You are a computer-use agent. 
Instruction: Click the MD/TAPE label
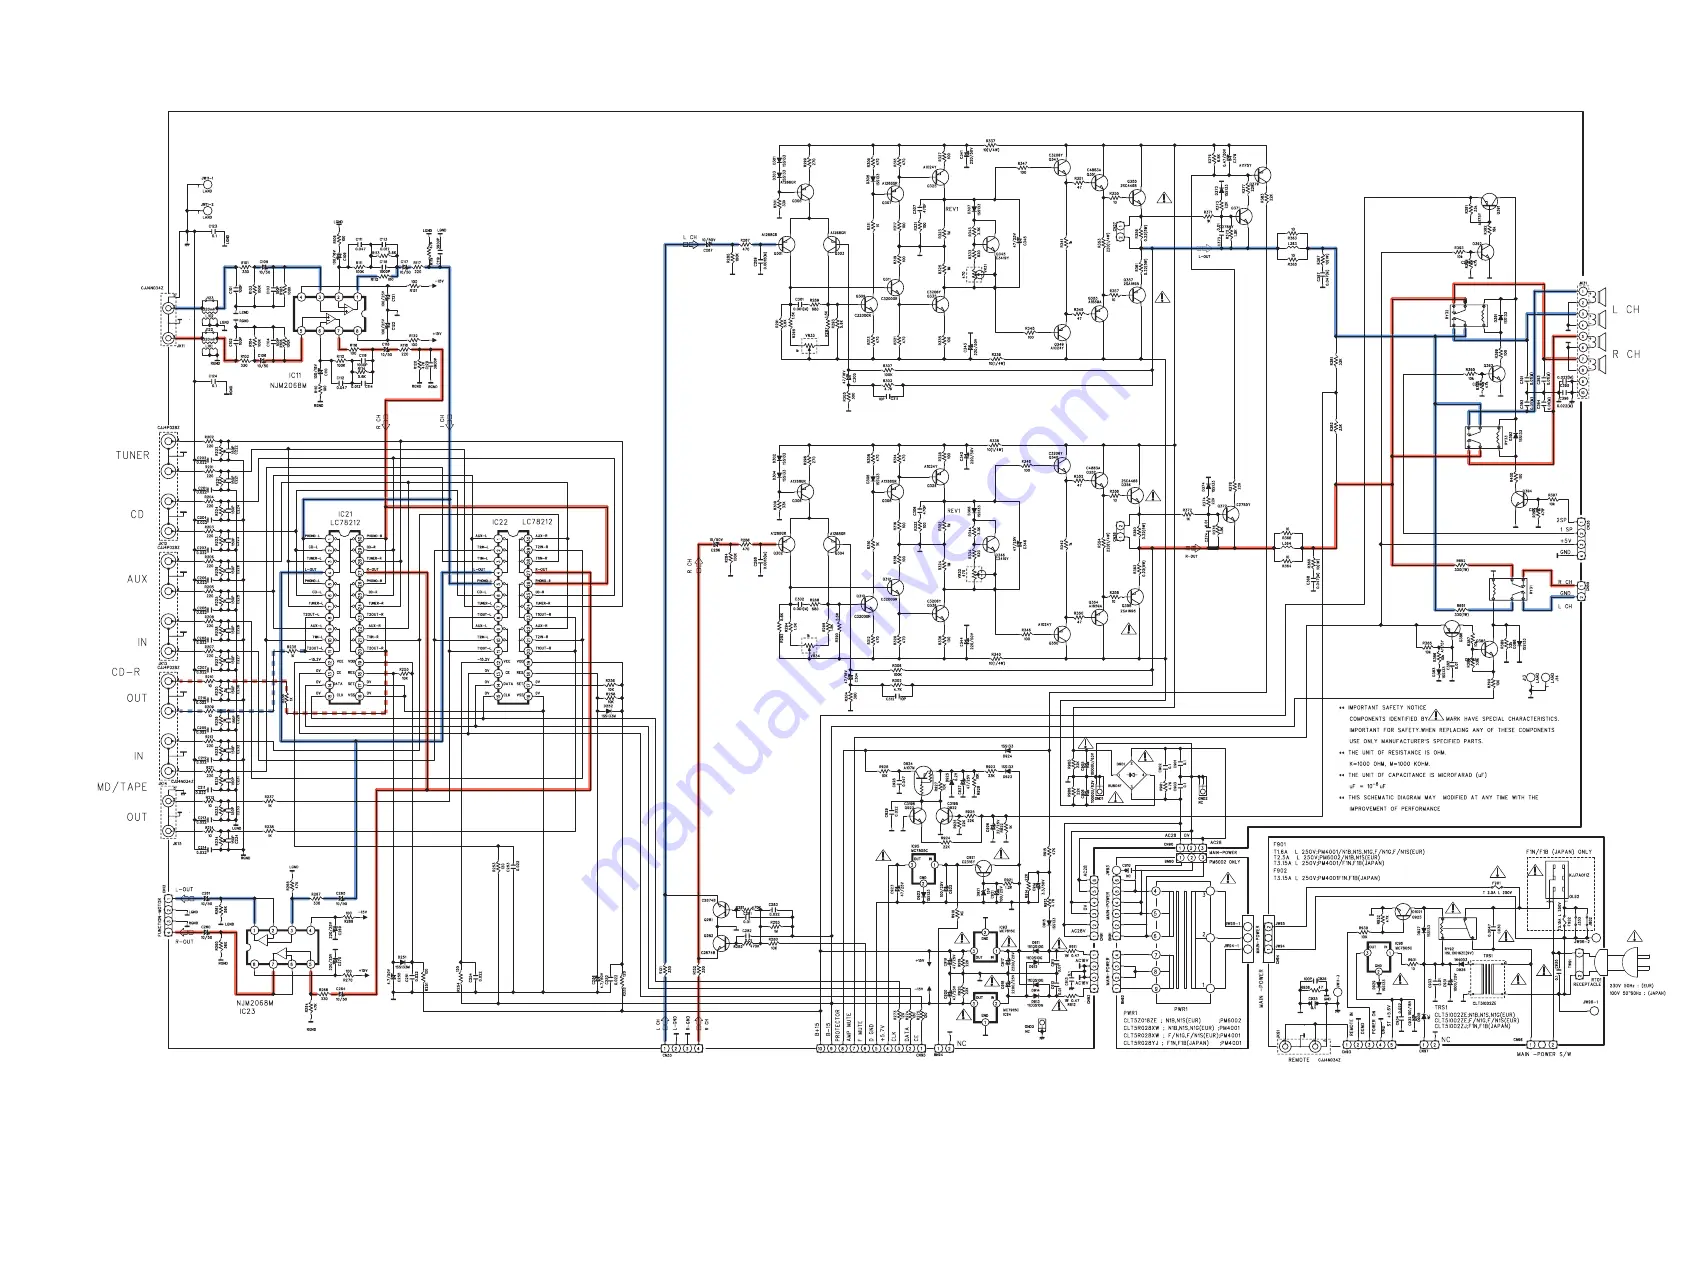(x=122, y=787)
